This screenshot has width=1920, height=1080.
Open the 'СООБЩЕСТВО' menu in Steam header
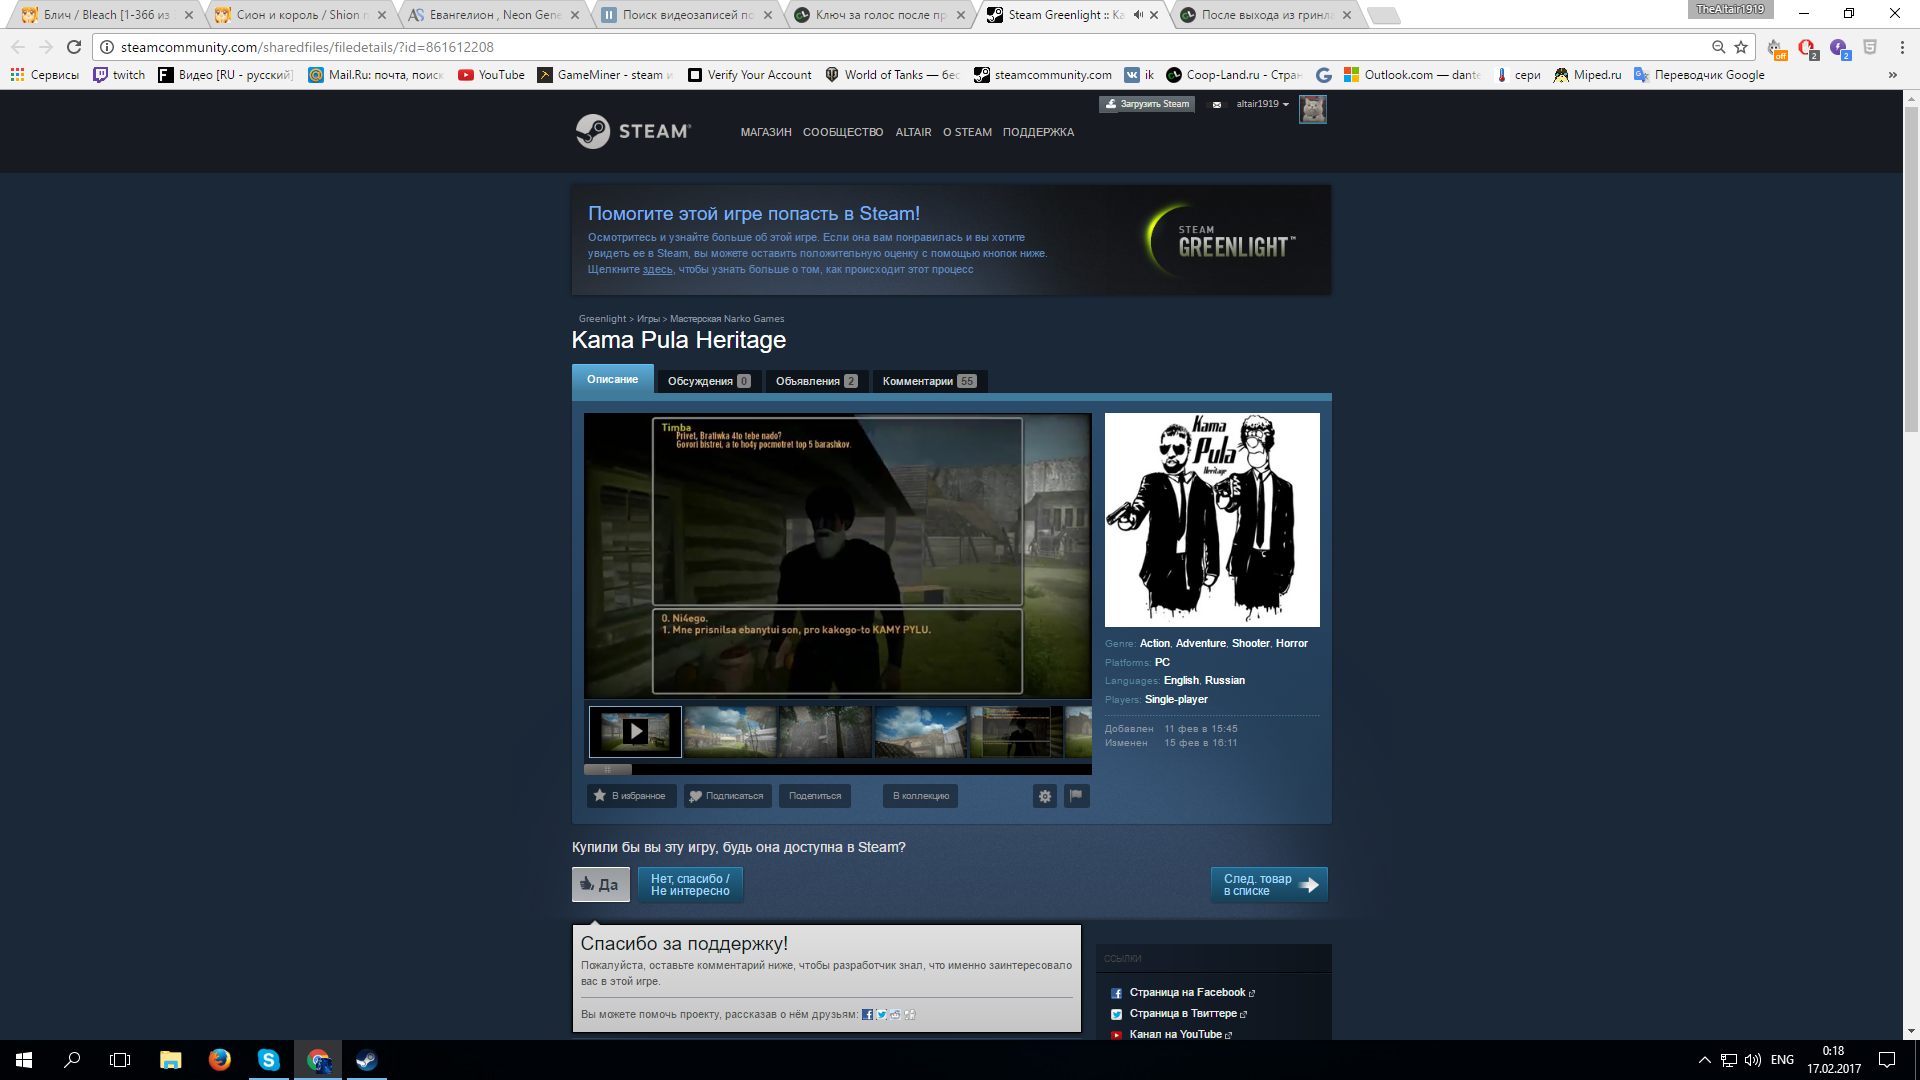(x=843, y=132)
